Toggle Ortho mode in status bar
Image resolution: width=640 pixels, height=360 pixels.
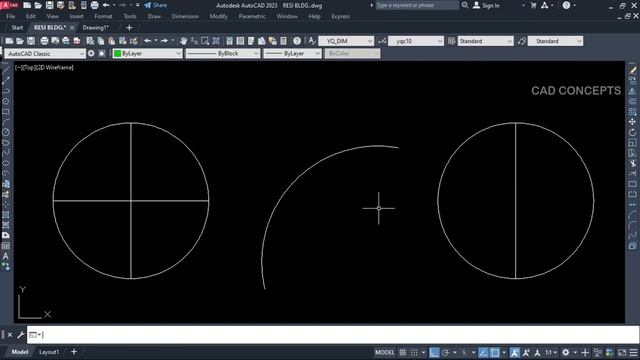click(x=434, y=352)
